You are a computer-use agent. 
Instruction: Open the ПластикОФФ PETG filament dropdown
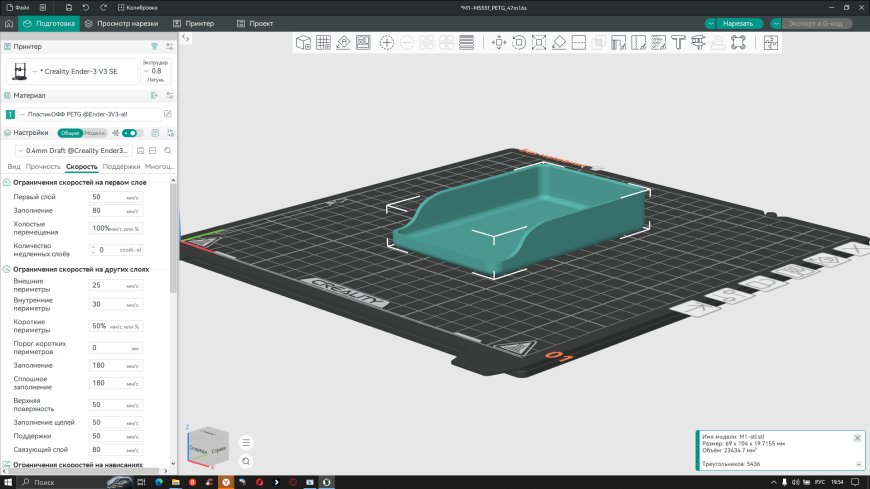[89, 114]
